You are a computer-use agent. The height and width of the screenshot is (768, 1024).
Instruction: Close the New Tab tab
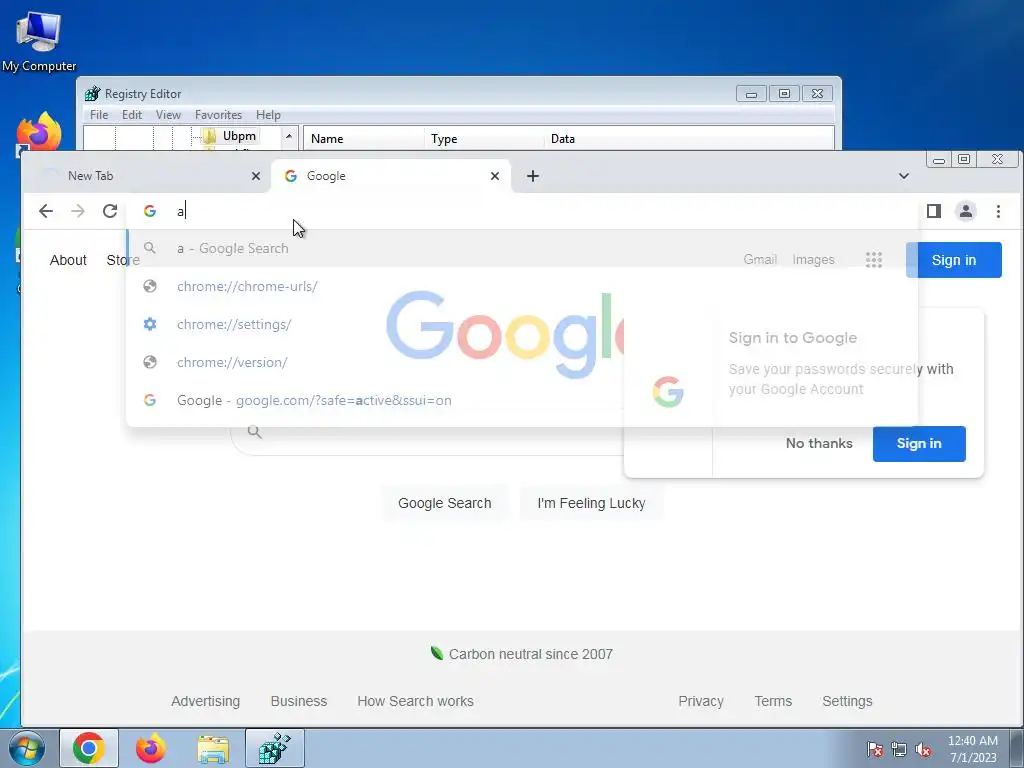(255, 176)
